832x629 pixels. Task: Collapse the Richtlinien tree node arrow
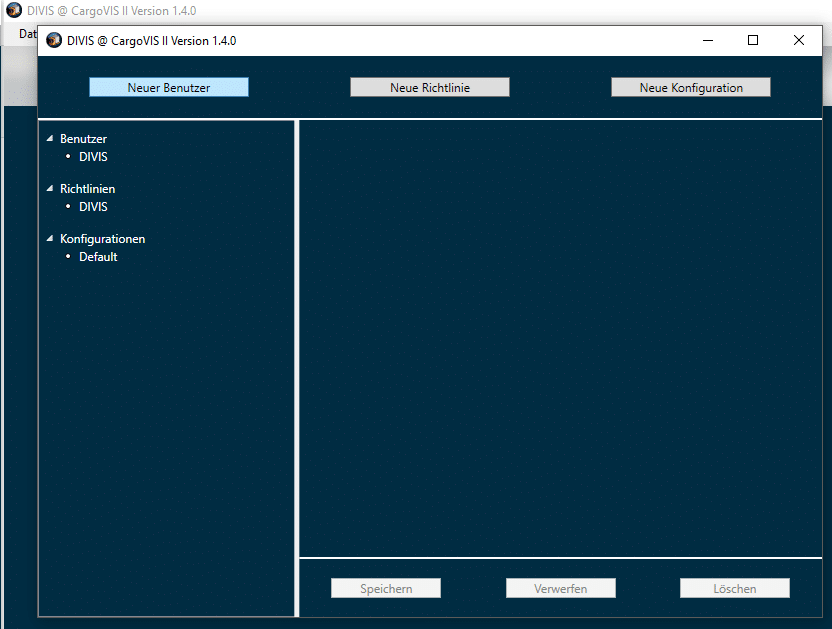tap(50, 188)
